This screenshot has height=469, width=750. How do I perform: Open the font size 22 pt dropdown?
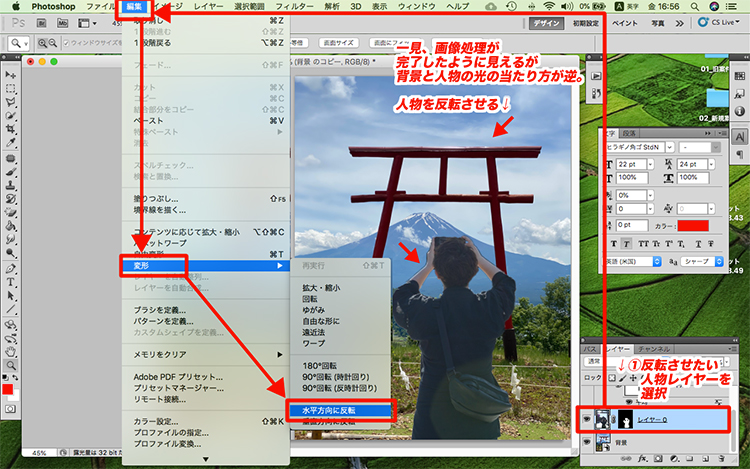(651, 164)
